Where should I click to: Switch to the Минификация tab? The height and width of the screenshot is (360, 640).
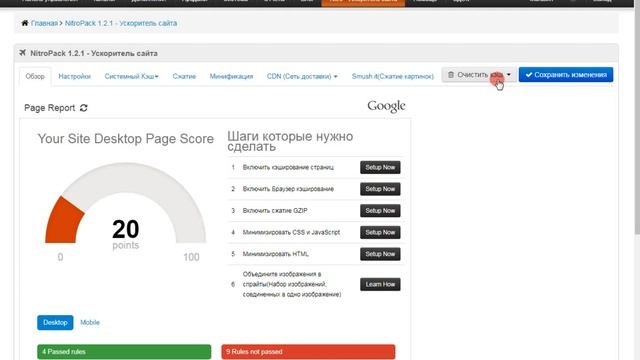231,76
